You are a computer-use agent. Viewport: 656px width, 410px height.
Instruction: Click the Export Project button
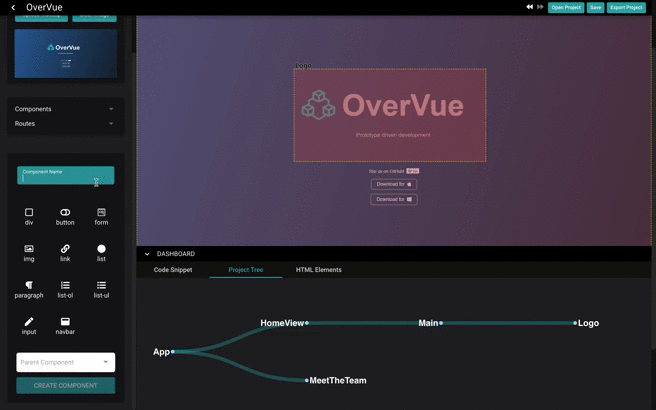coord(626,7)
